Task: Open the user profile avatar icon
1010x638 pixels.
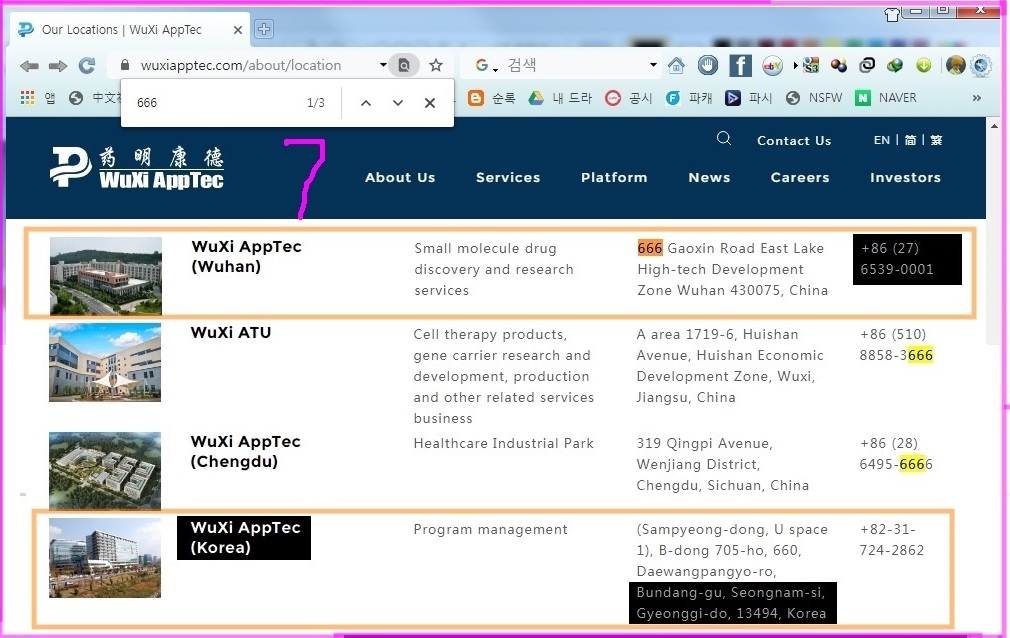Action: click(x=955, y=65)
